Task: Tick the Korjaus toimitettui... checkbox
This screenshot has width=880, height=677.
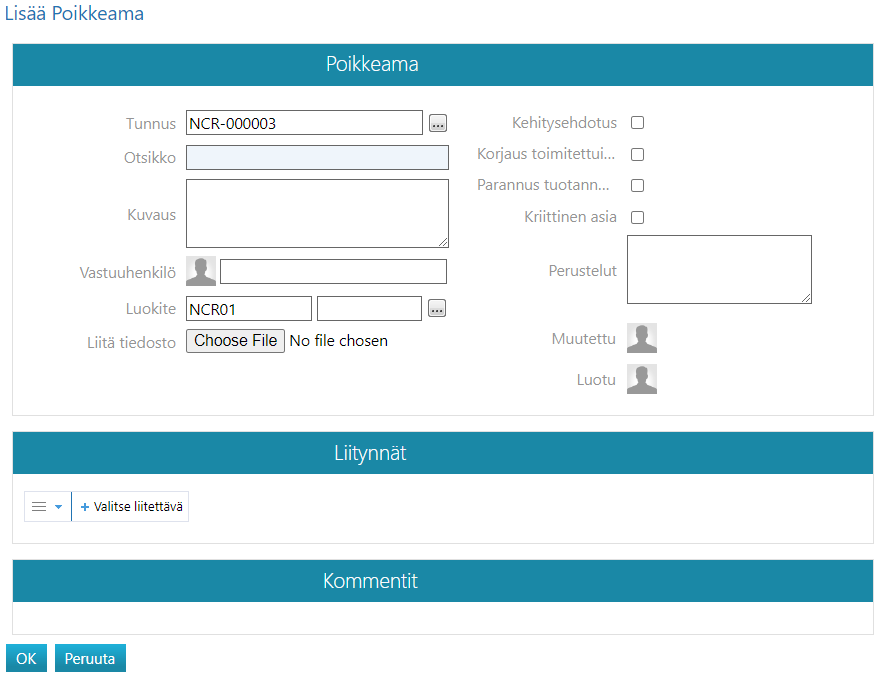Action: [637, 155]
